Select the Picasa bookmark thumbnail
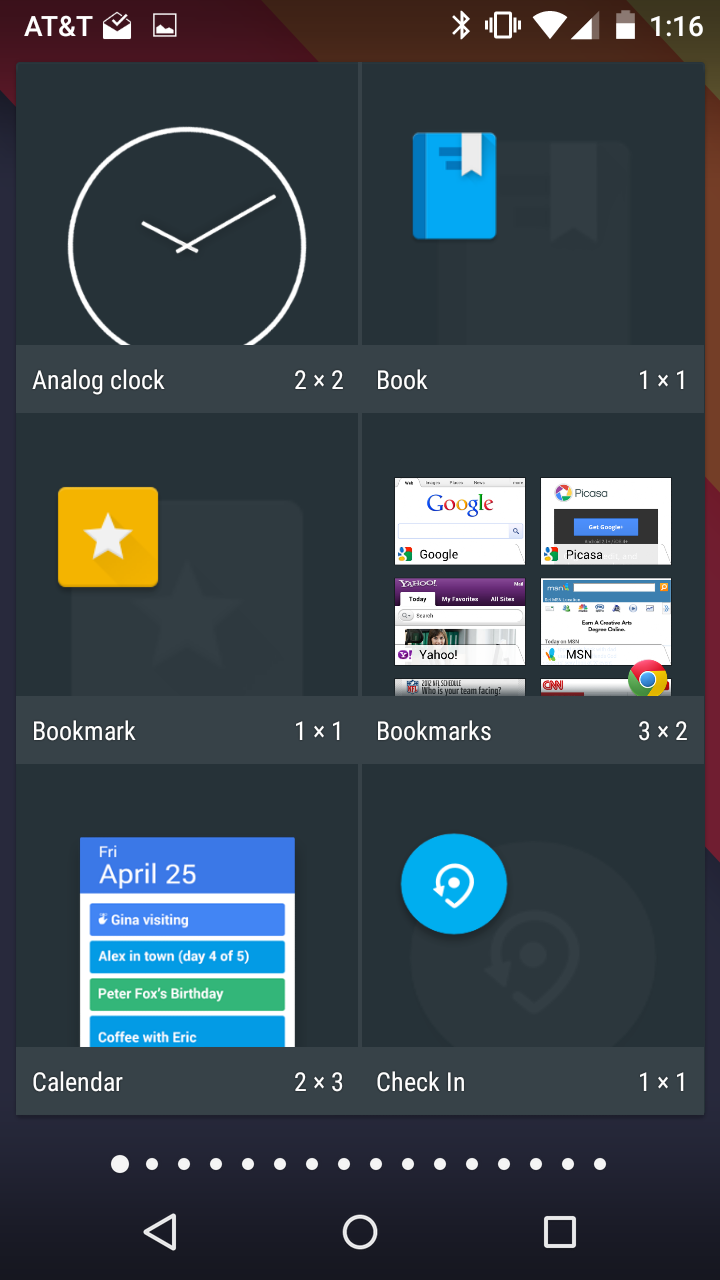This screenshot has height=1280, width=720. [x=606, y=521]
